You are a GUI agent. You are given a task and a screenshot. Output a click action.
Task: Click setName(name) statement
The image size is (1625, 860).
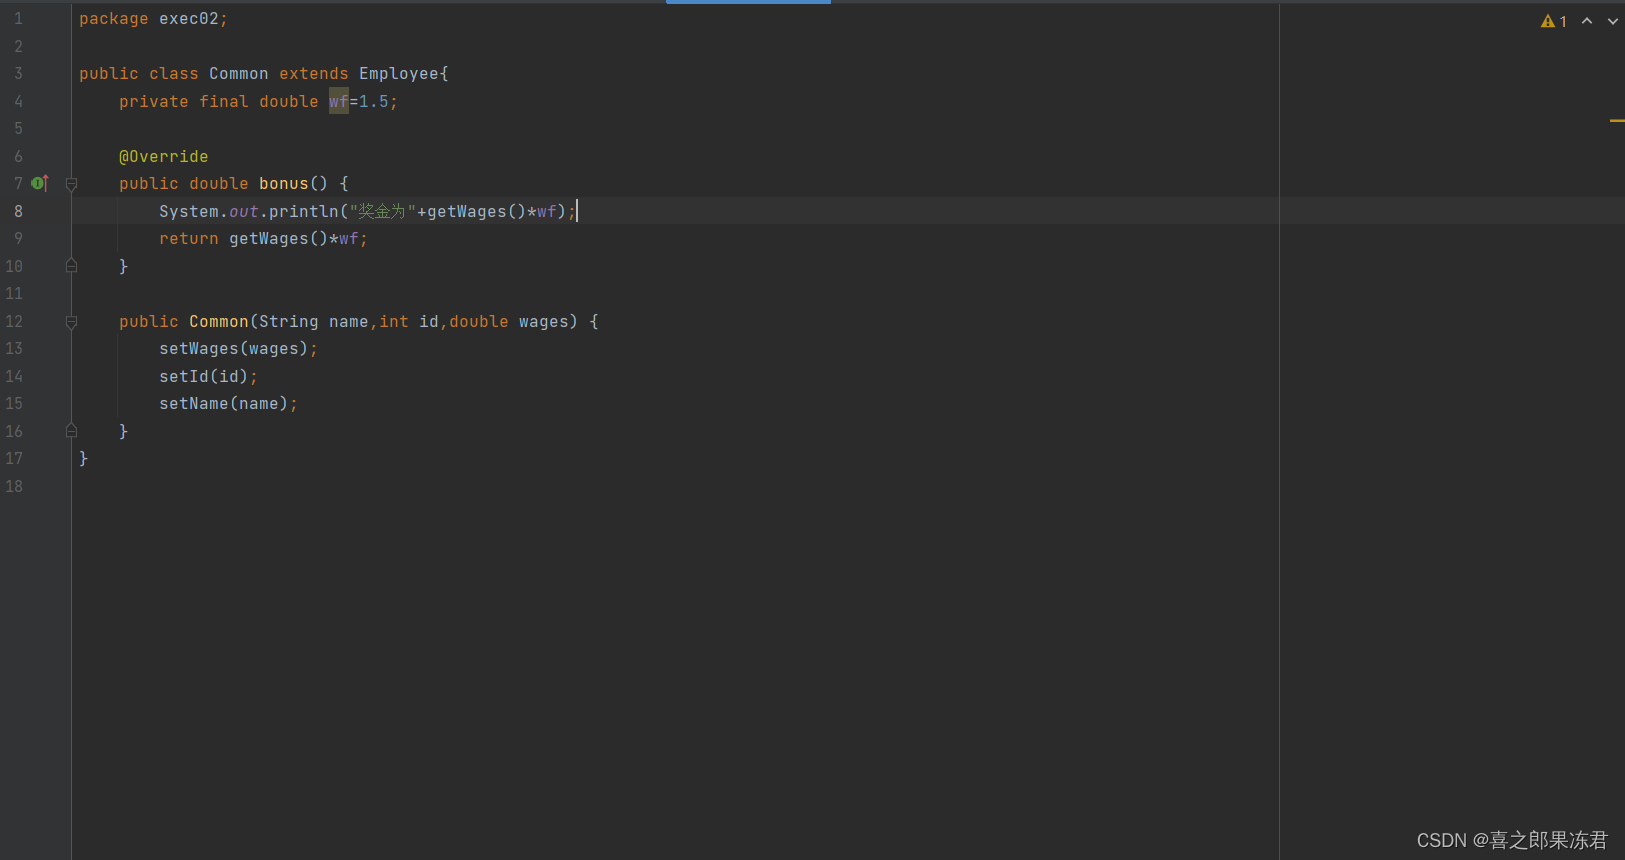[228, 404]
